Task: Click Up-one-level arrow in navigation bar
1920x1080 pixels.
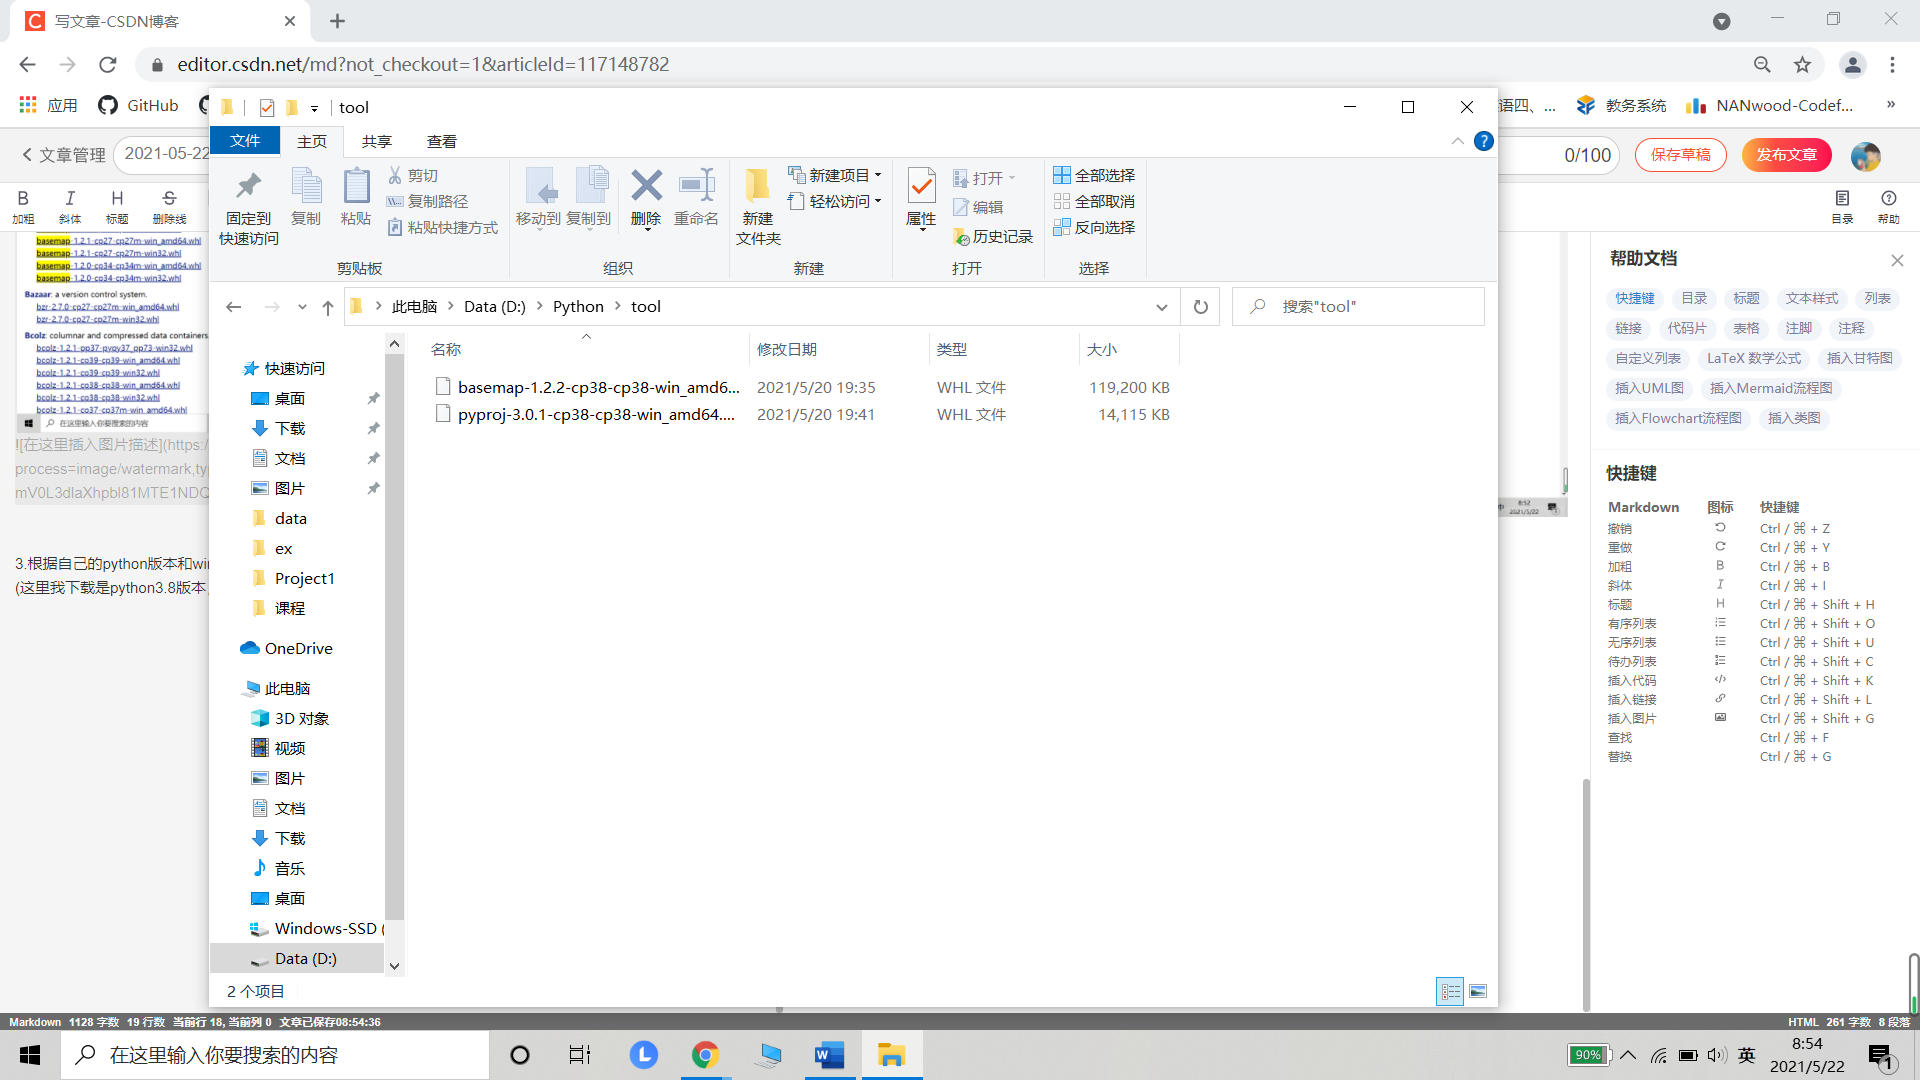Action: [x=328, y=307]
